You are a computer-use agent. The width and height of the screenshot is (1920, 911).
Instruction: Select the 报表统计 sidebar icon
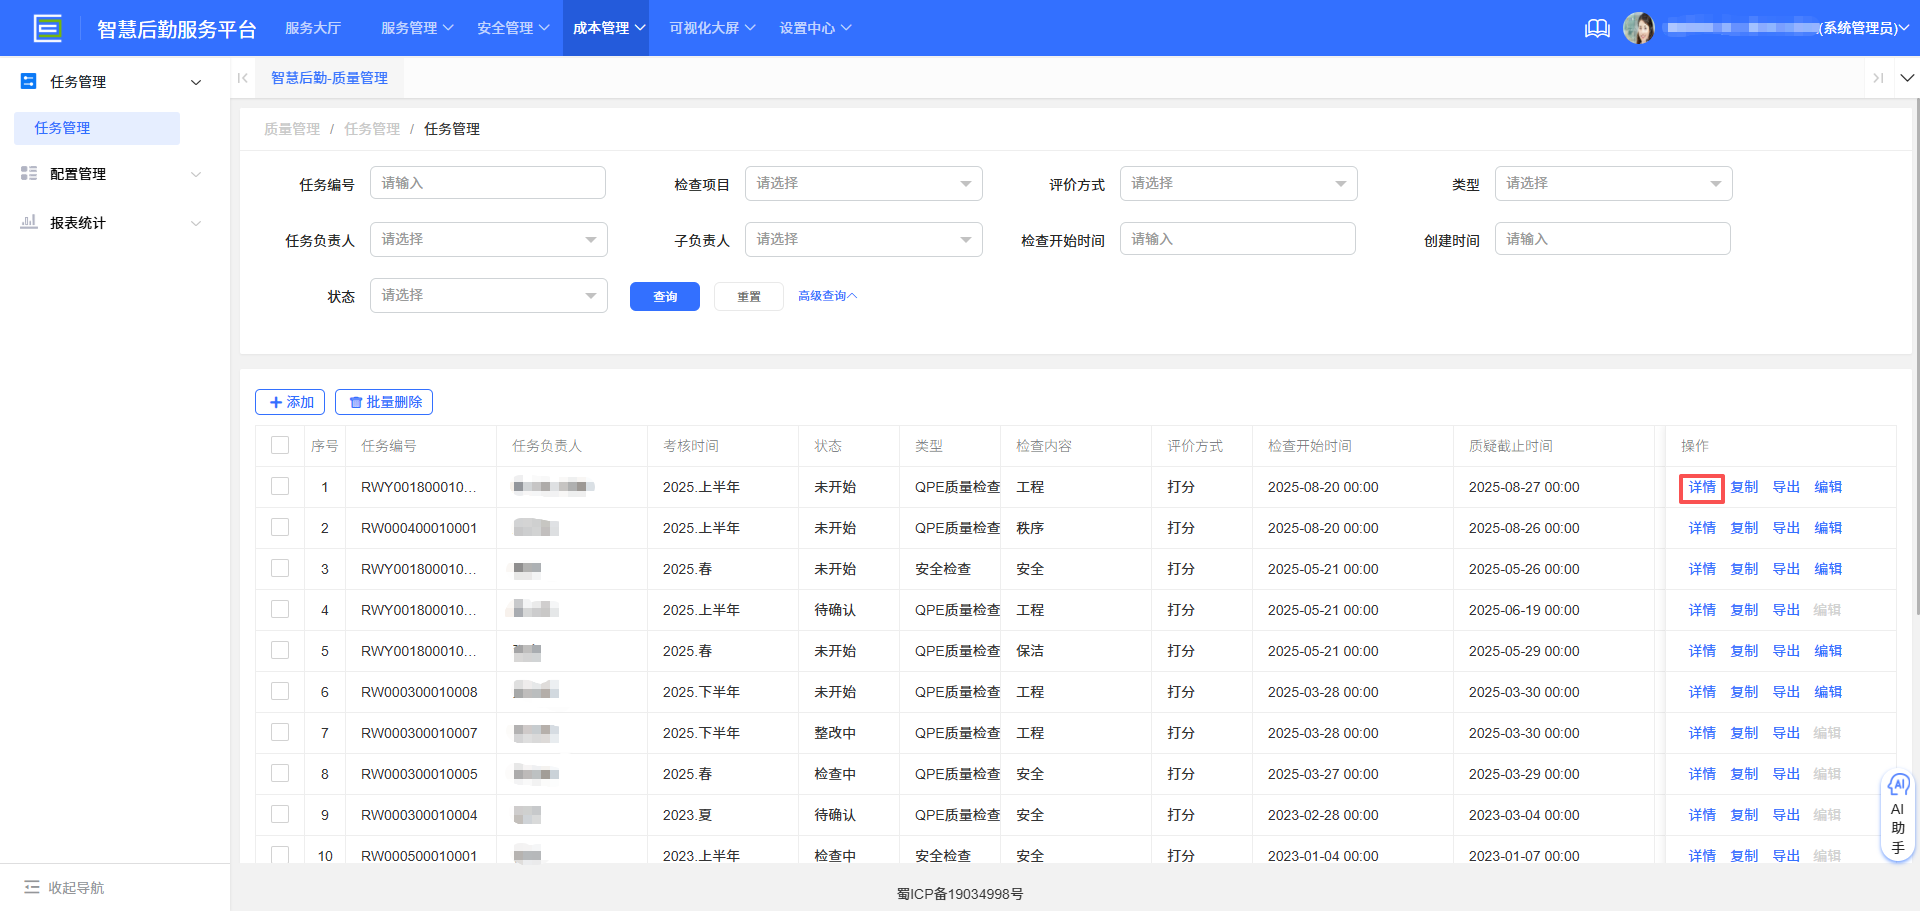(x=28, y=222)
